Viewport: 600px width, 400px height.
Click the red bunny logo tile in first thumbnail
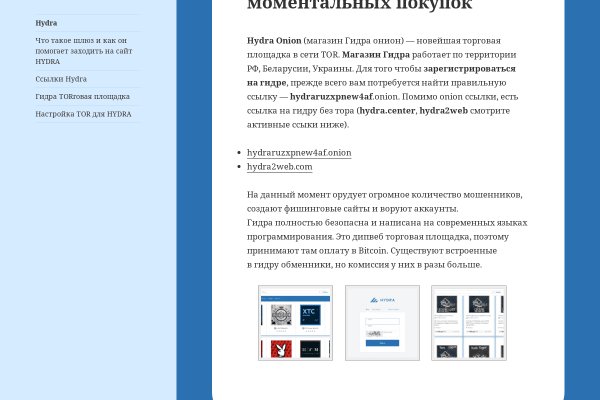[x=281, y=348]
